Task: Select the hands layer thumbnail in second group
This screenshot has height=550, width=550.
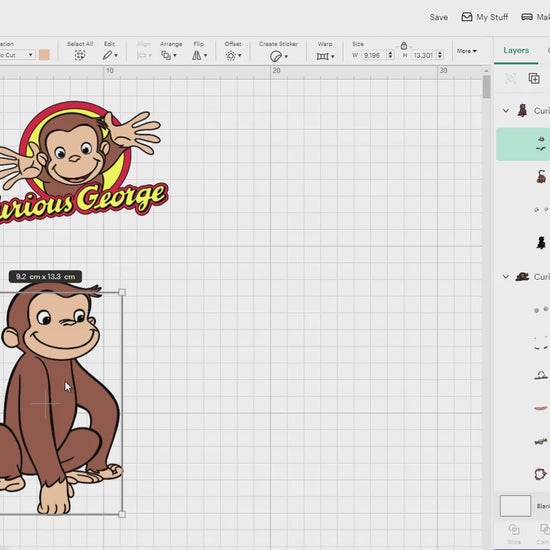Action: pos(541,441)
